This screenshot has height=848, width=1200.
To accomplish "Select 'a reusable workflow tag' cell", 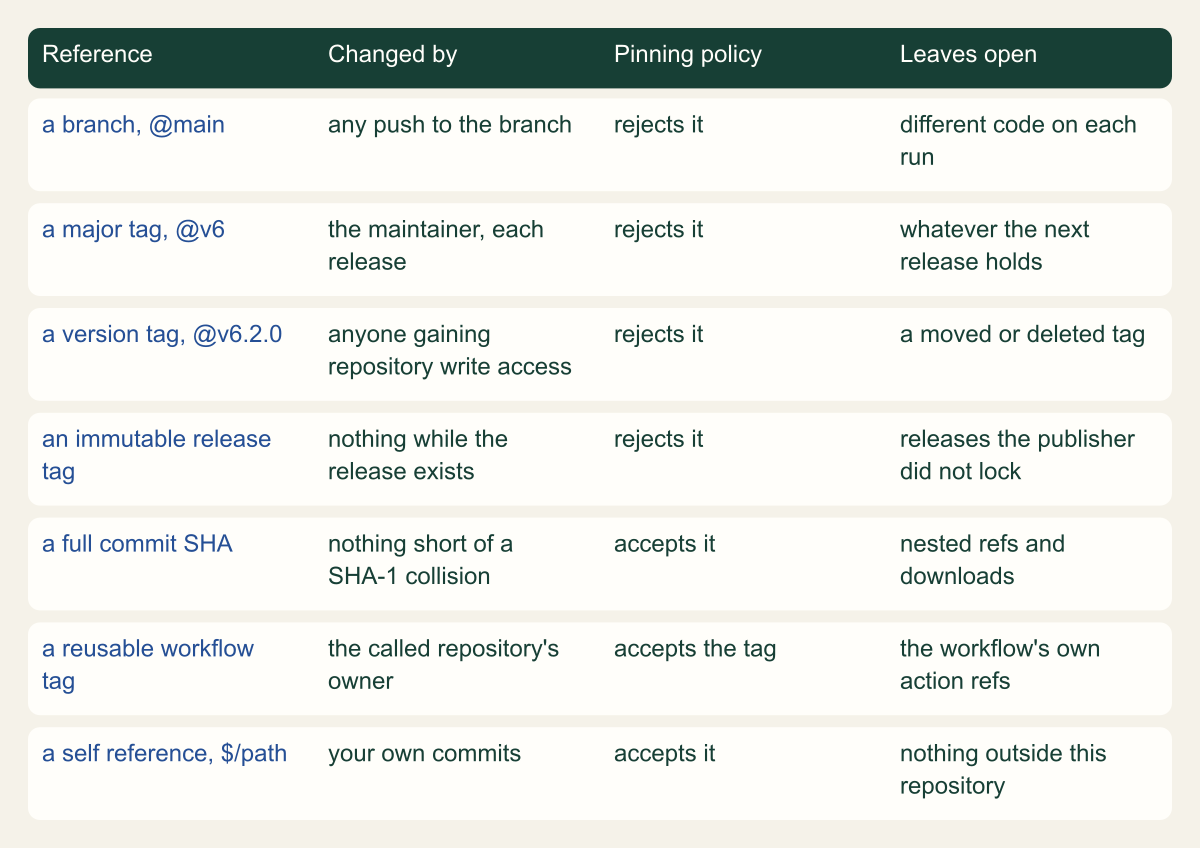I will pos(148,664).
